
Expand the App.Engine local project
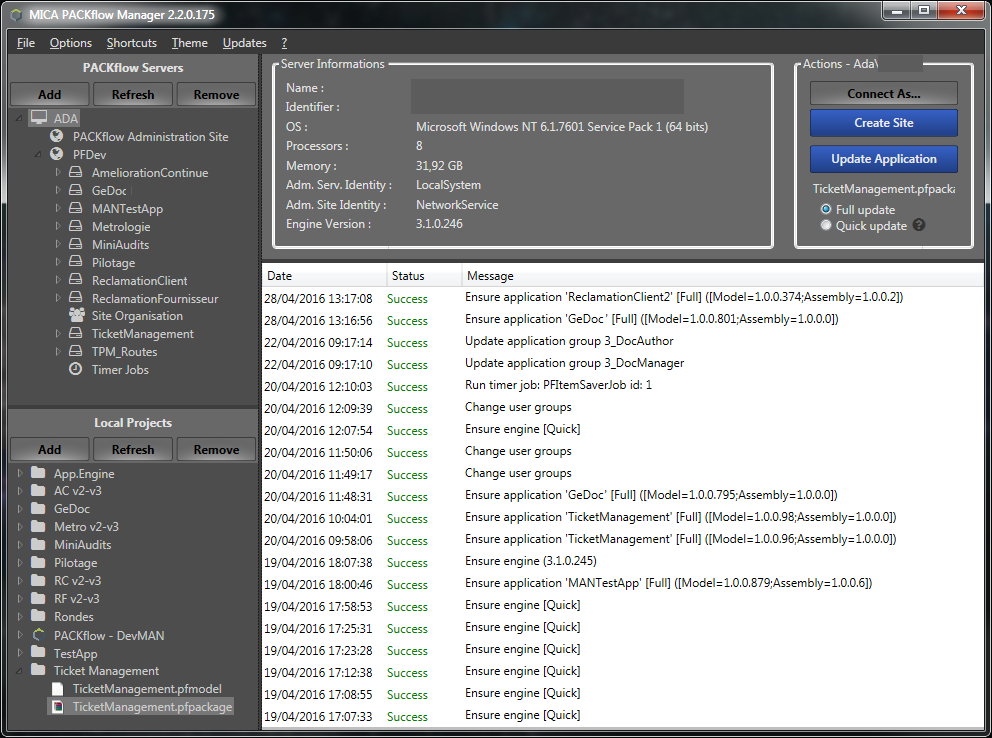pos(20,473)
